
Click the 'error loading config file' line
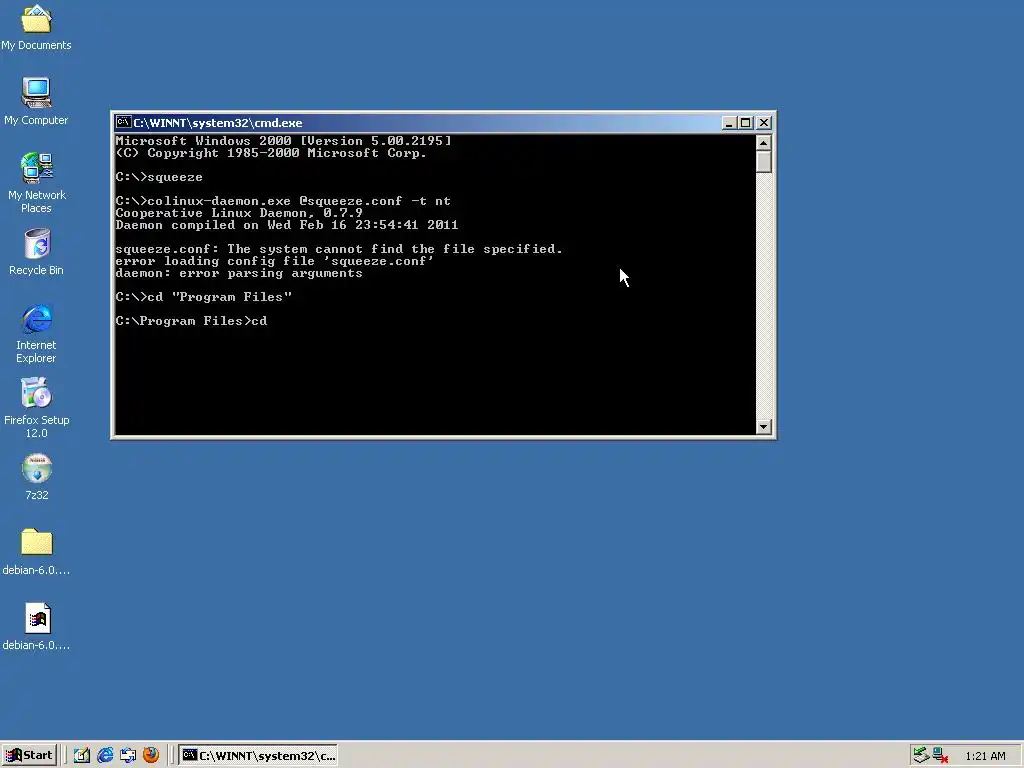(x=275, y=261)
